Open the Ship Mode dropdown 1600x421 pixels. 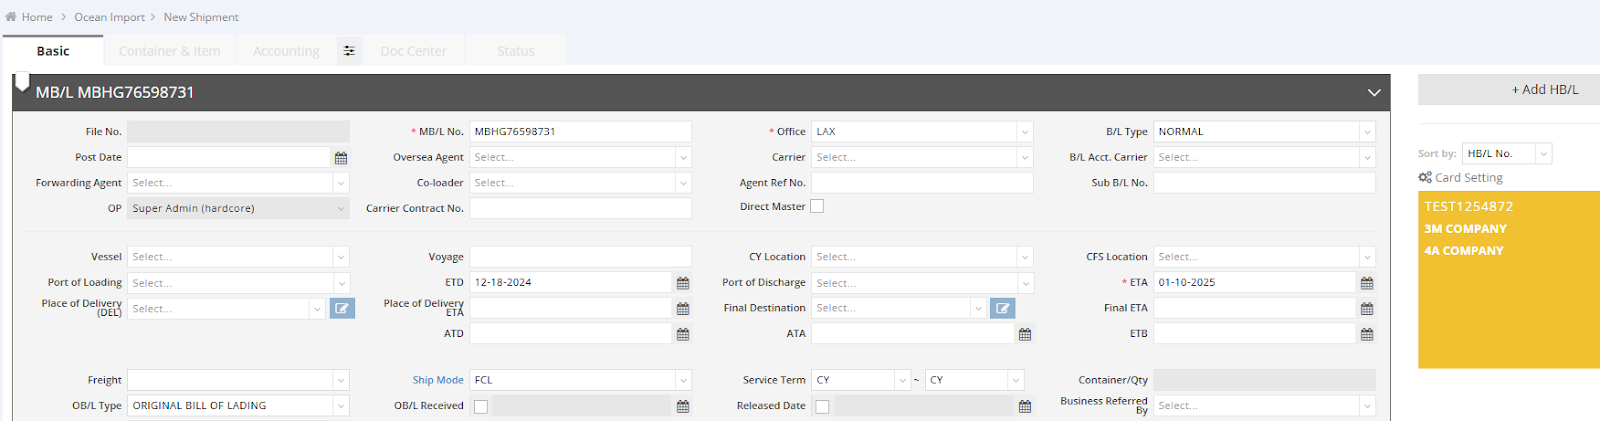683,381
